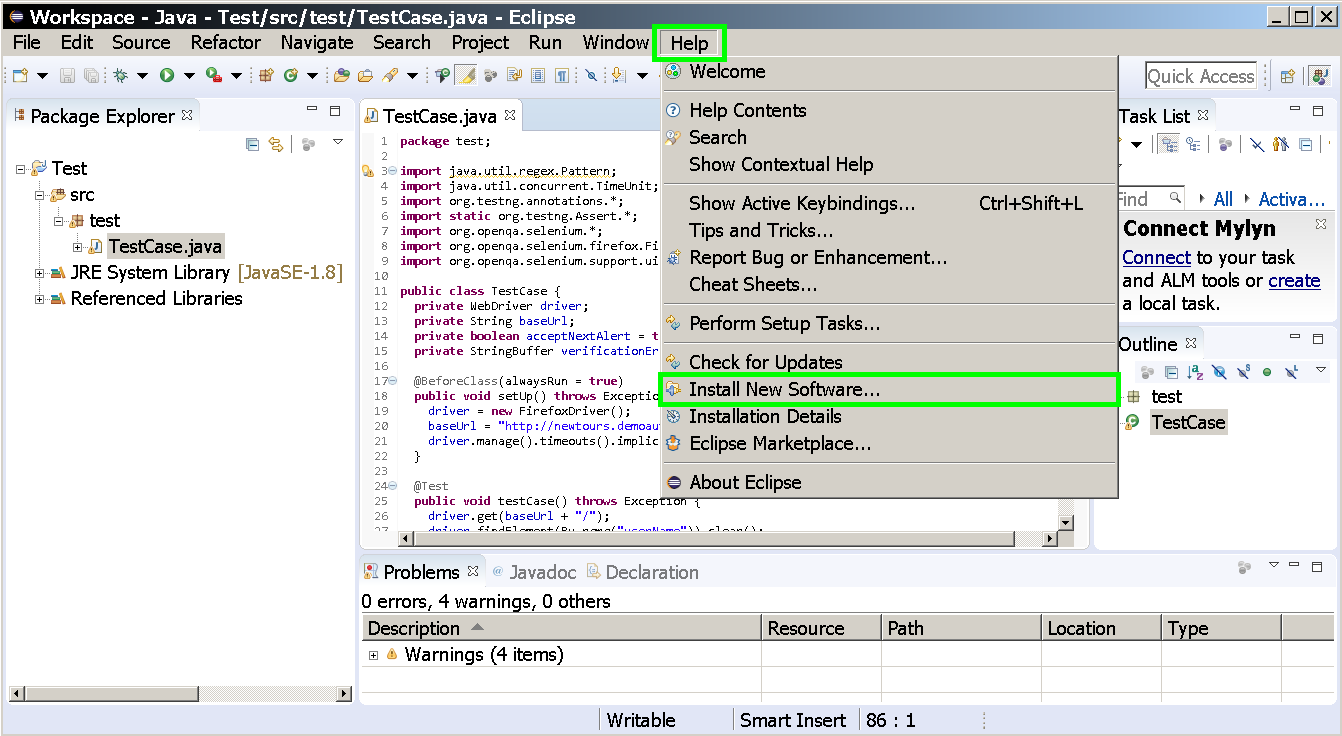The width and height of the screenshot is (1342, 736).
Task: Toggle Hide Static Members icon in Outline
Action: pos(1243,372)
